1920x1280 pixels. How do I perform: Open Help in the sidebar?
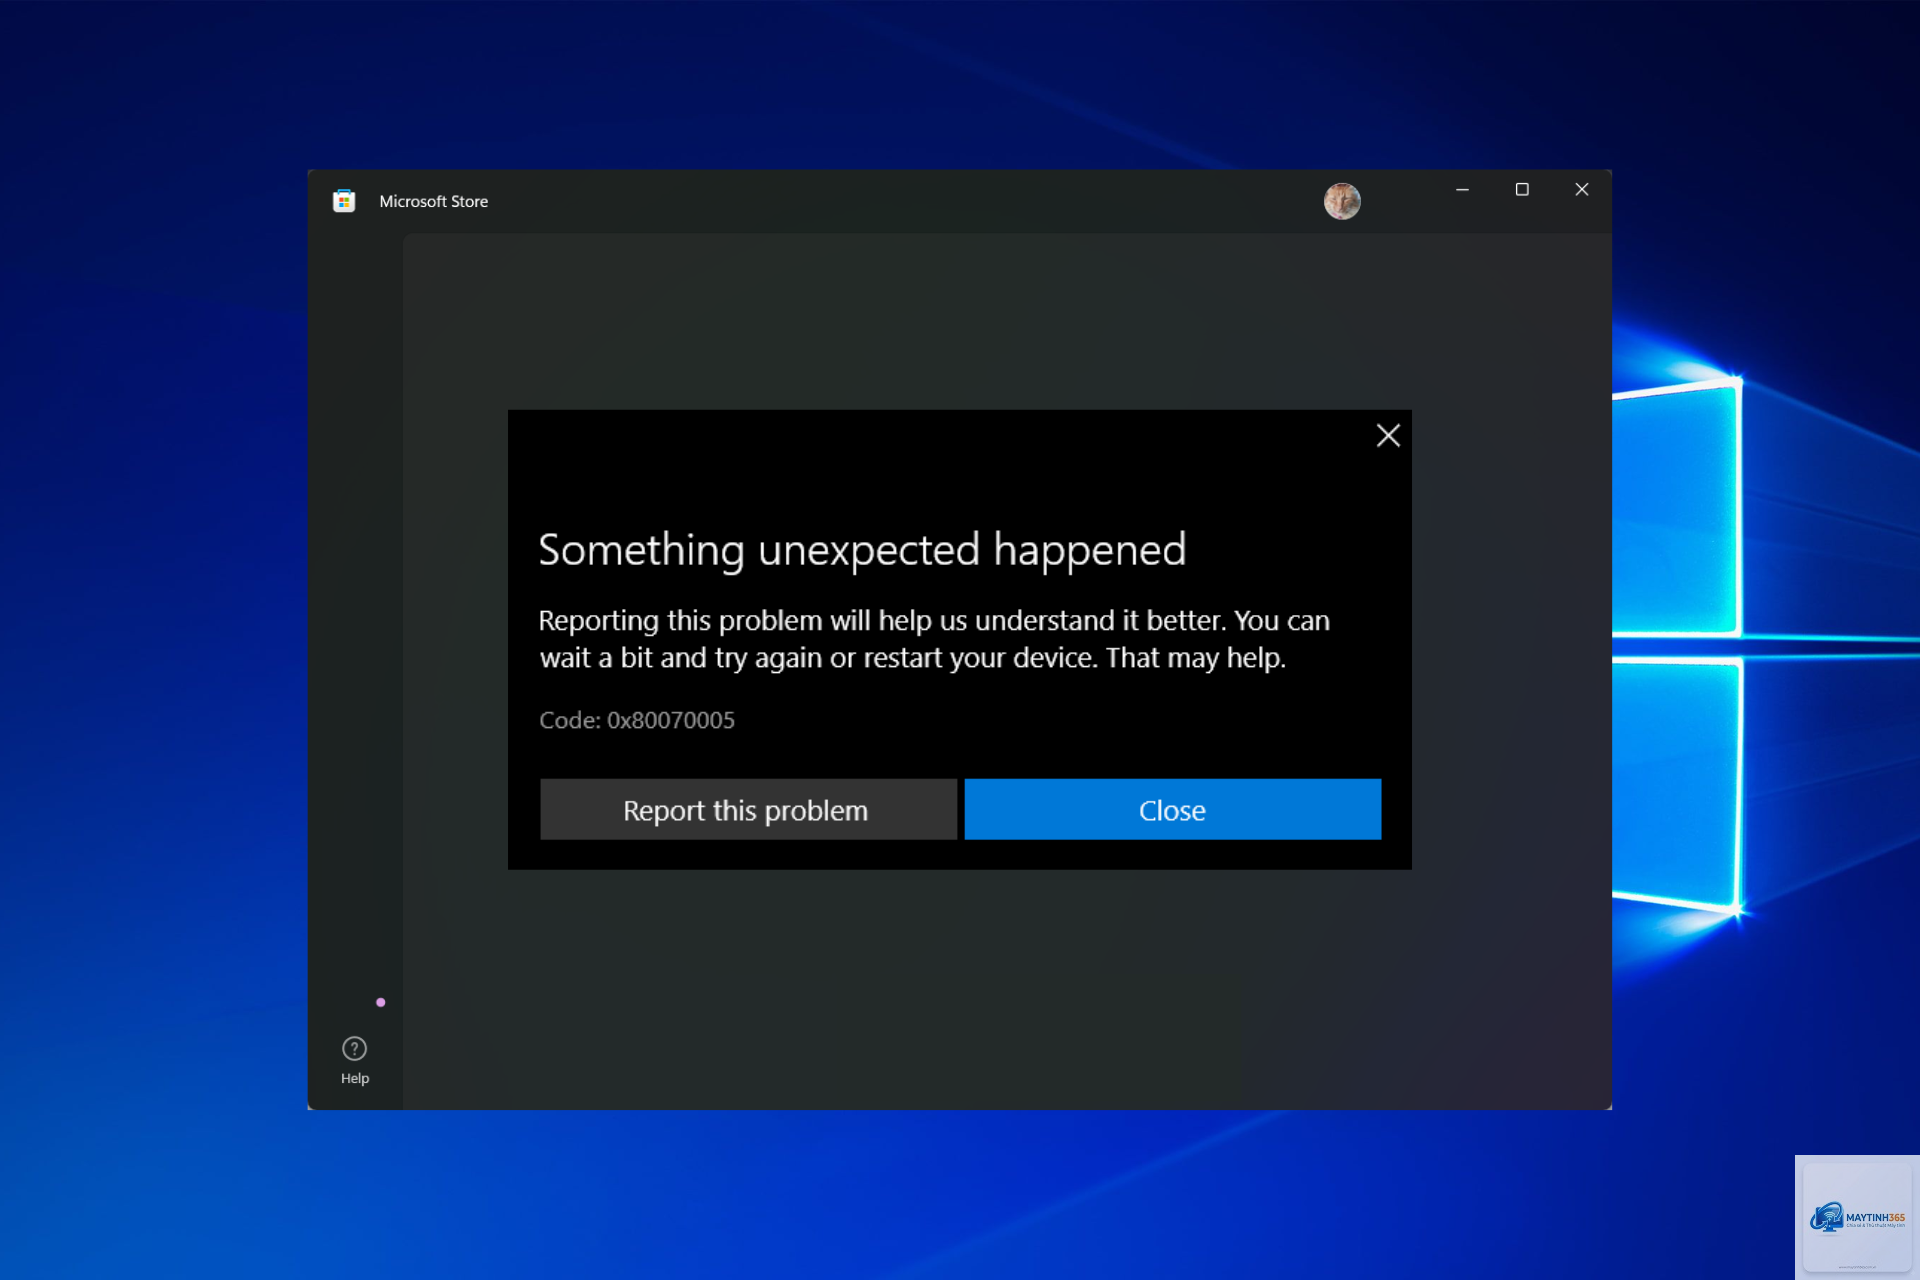tap(355, 1060)
